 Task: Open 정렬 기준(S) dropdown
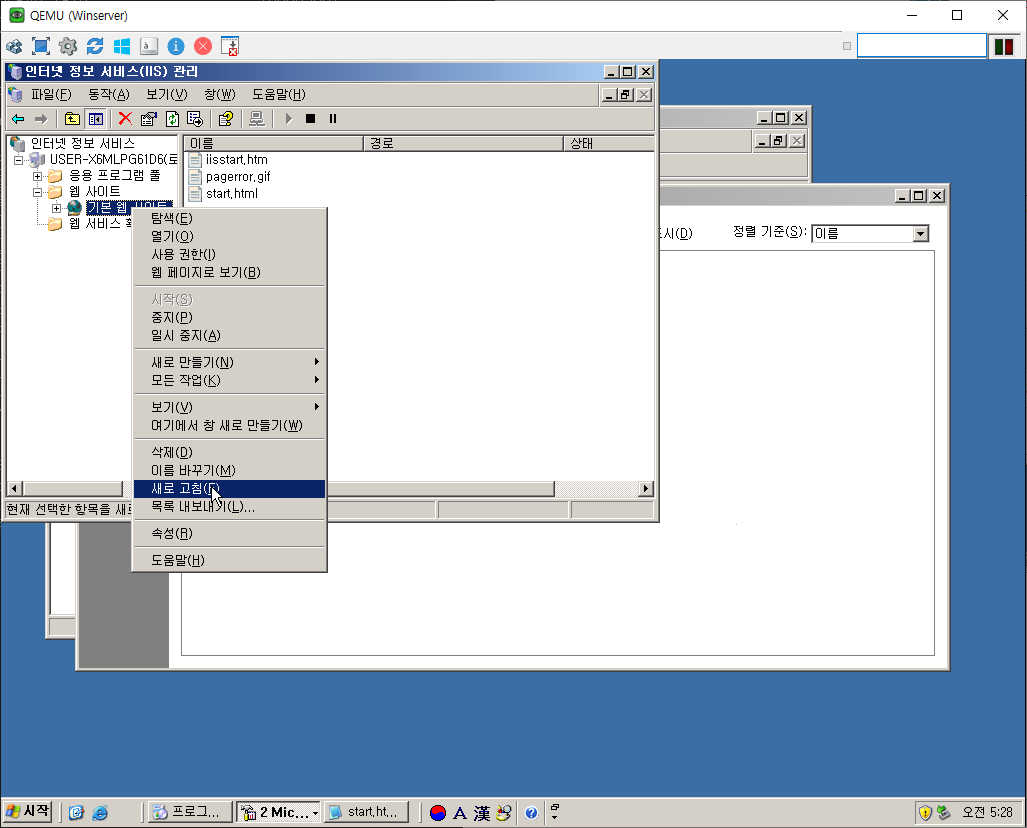[x=920, y=234]
